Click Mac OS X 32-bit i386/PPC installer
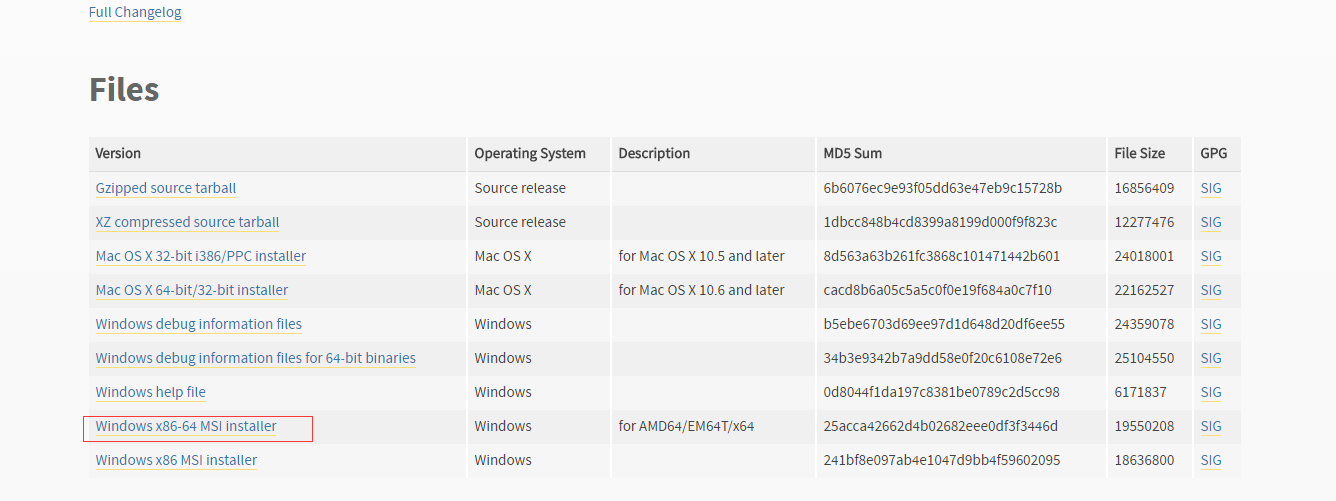Viewport: 1336px width, 501px height. (201, 256)
